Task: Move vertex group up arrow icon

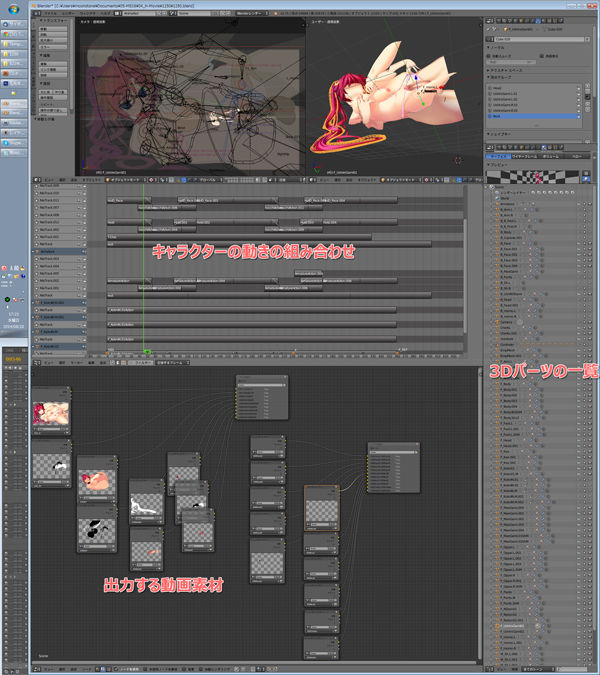Action: point(588,104)
